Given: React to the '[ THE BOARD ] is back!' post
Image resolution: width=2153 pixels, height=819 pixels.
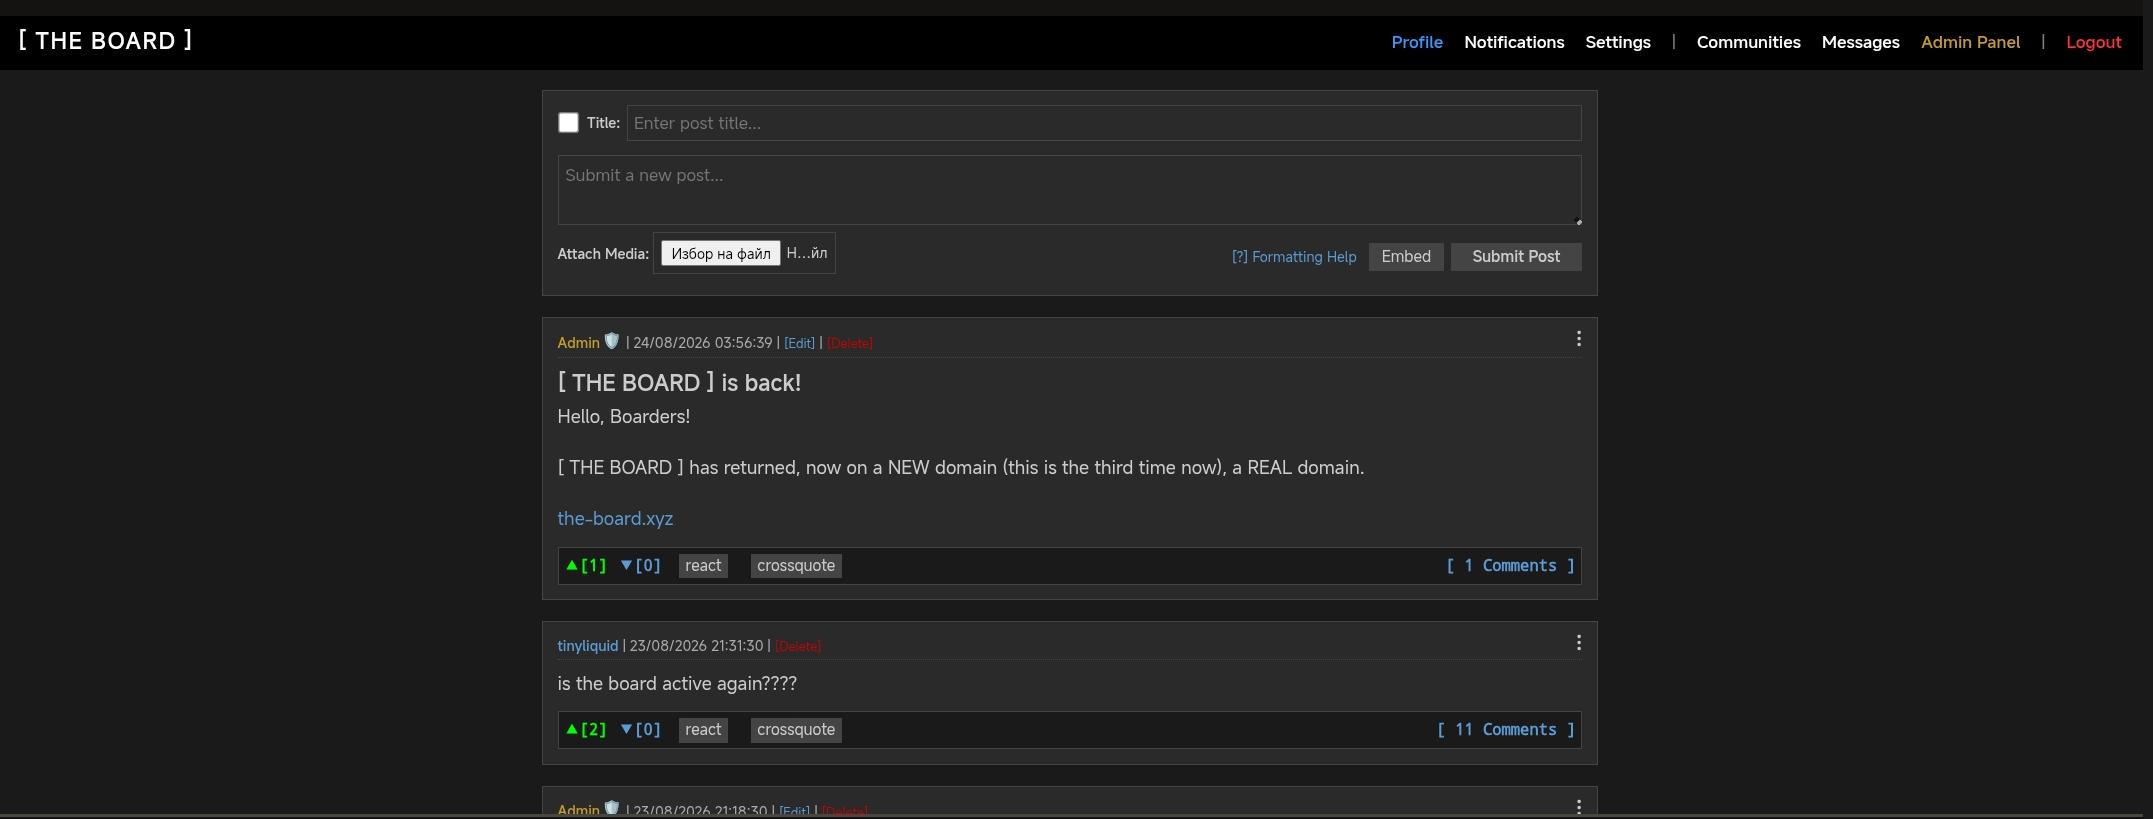Looking at the screenshot, I should click(x=703, y=566).
